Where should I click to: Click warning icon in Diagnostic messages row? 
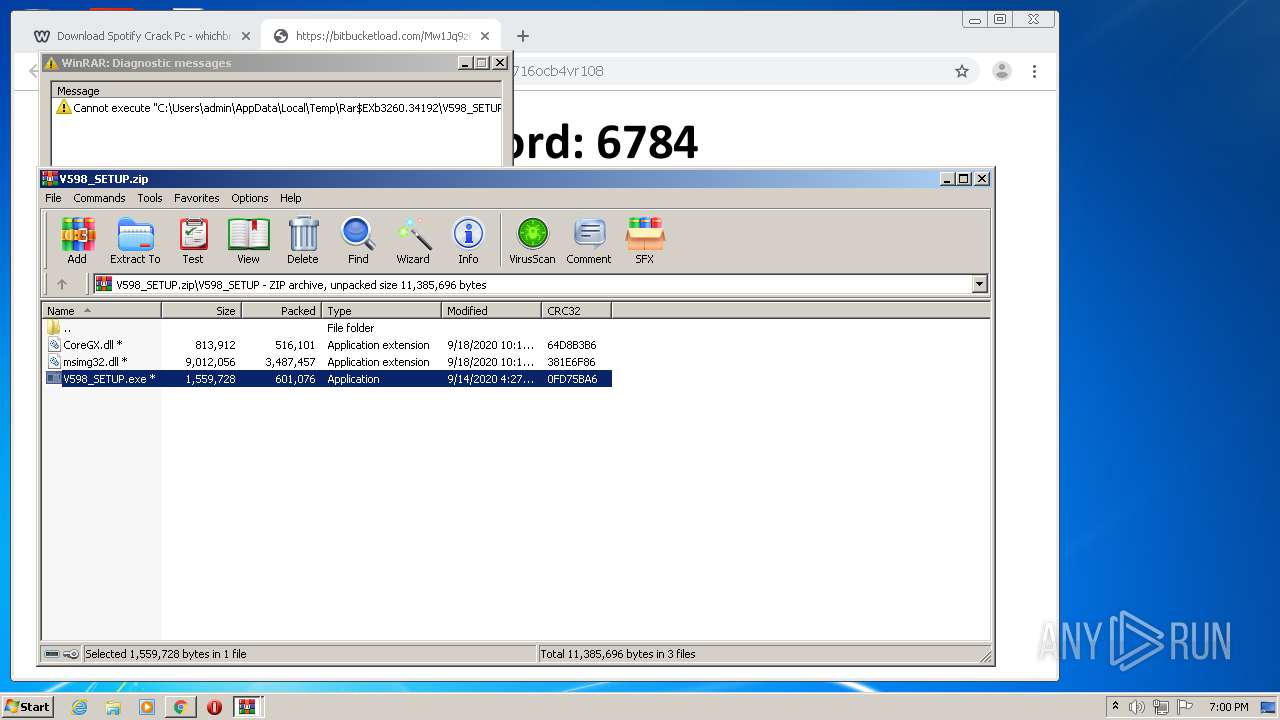pyautogui.click(x=64, y=107)
